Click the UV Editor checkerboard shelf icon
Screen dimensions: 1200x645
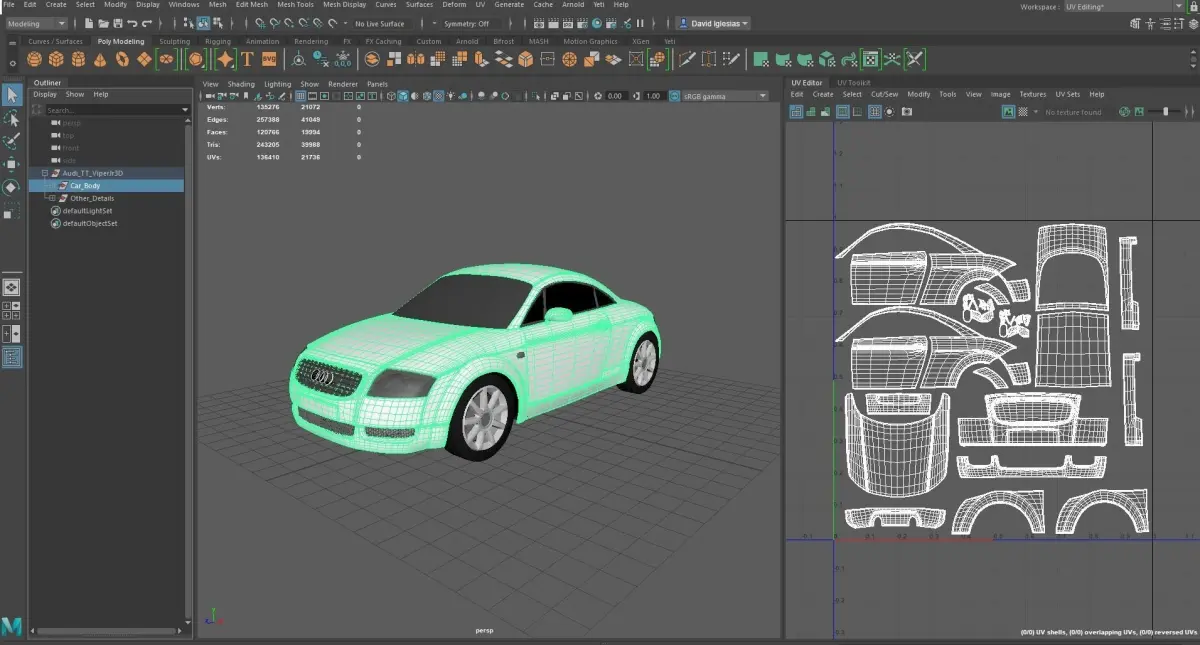click(x=870, y=60)
